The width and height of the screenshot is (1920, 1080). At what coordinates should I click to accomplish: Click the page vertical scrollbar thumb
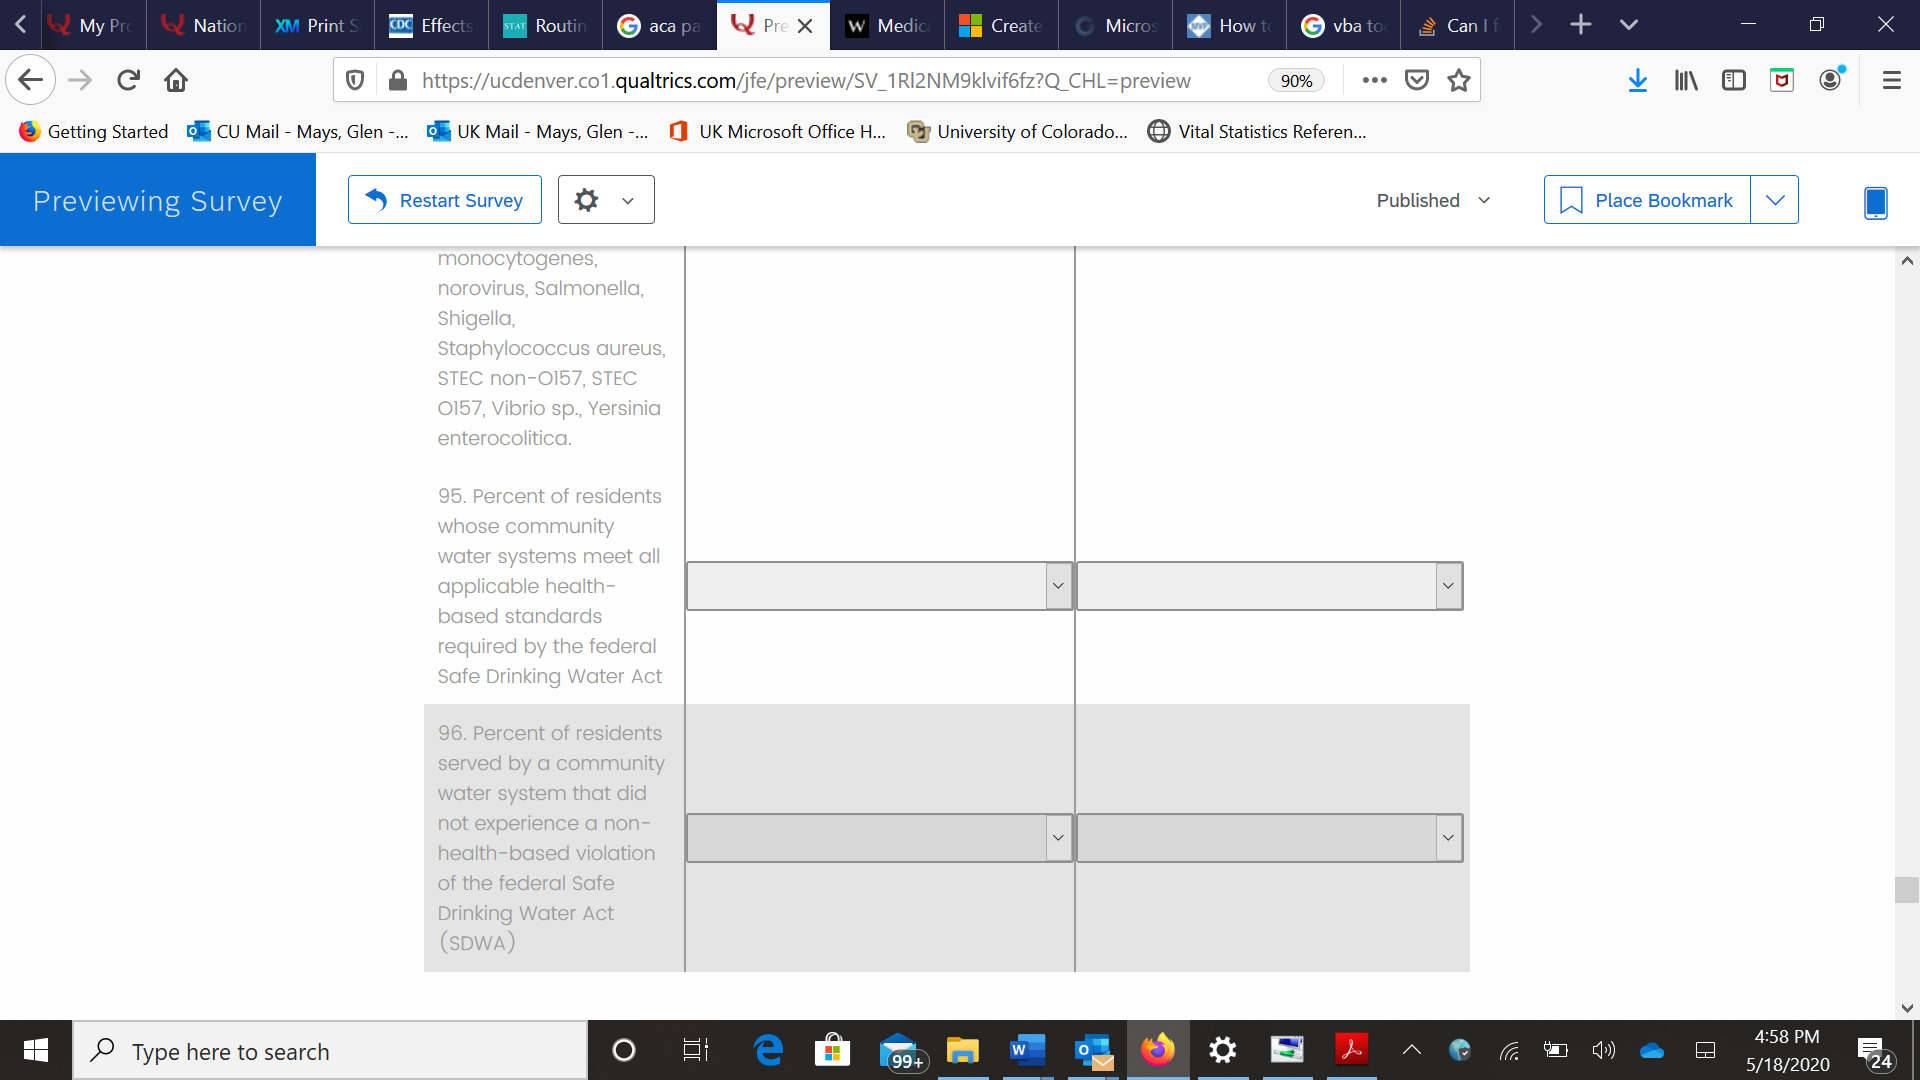tap(1906, 889)
